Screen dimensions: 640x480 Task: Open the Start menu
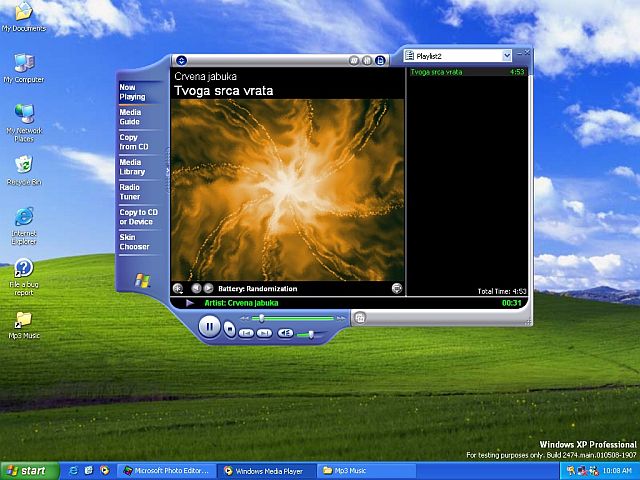click(x=30, y=471)
